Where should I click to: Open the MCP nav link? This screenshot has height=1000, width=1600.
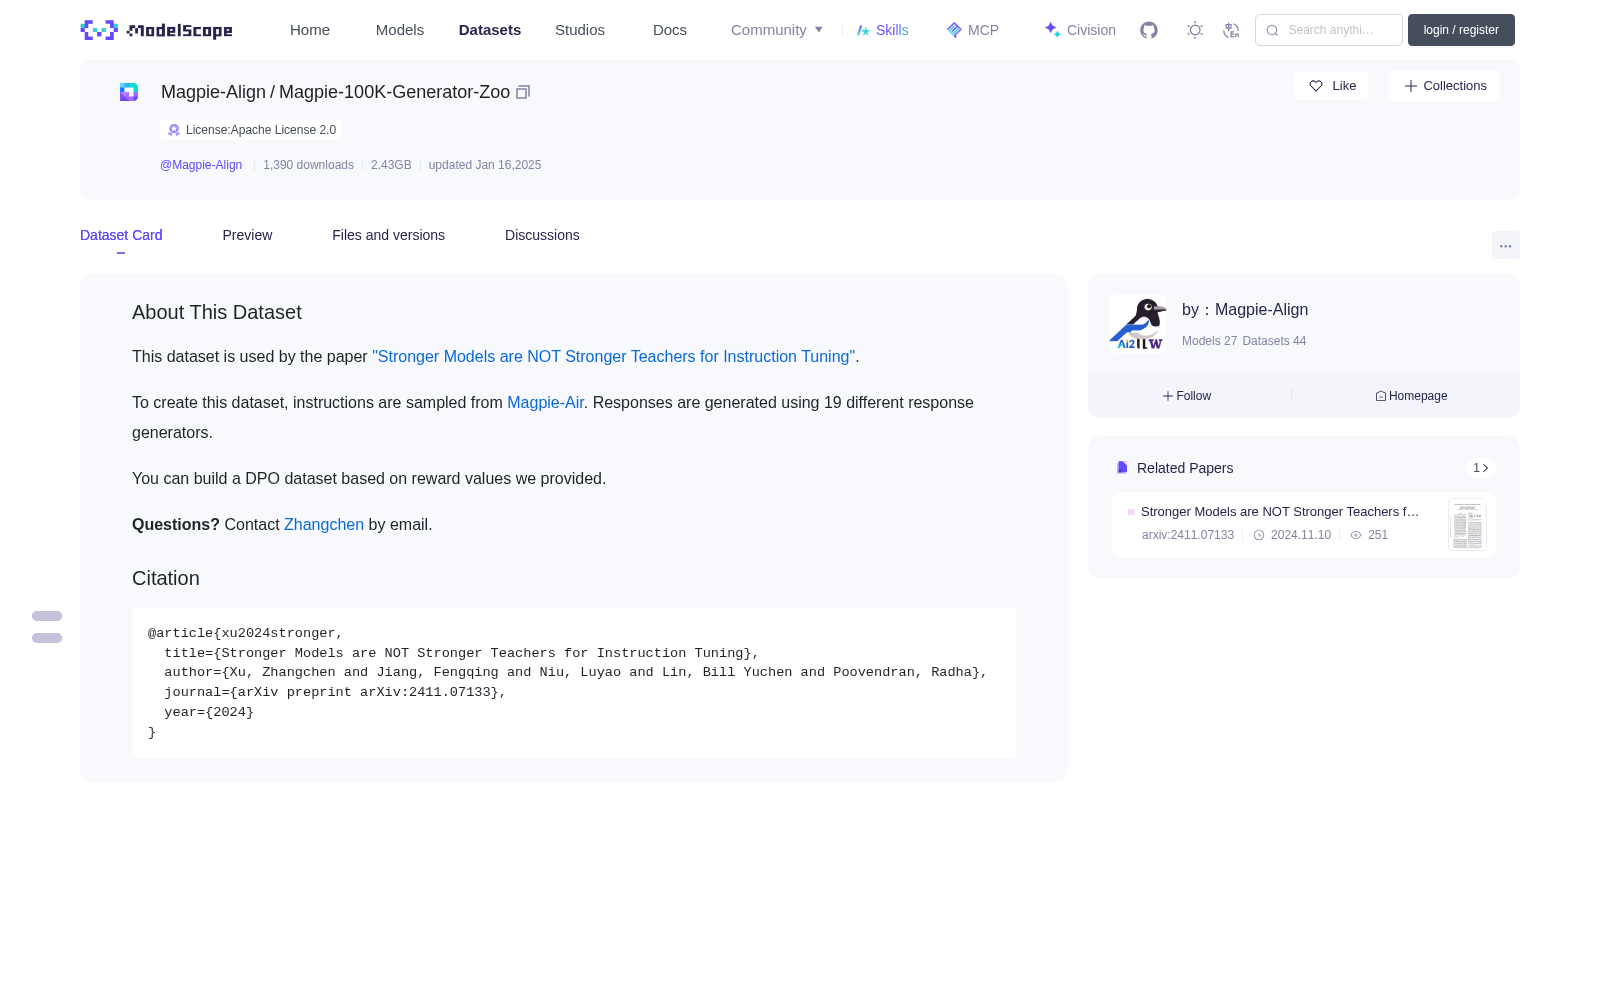[x=973, y=30]
